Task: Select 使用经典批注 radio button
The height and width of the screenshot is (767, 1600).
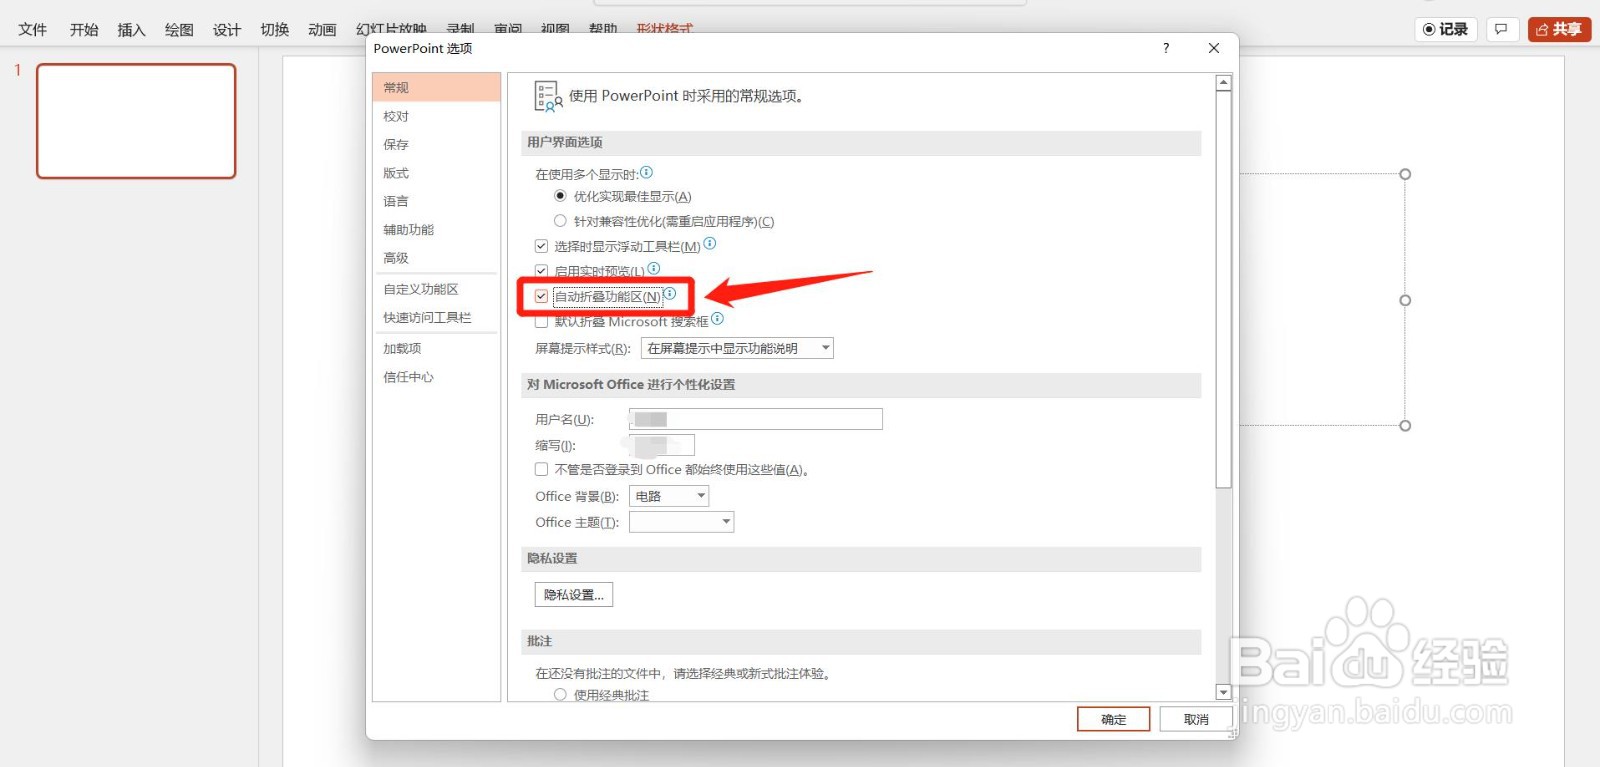Action: coord(560,694)
